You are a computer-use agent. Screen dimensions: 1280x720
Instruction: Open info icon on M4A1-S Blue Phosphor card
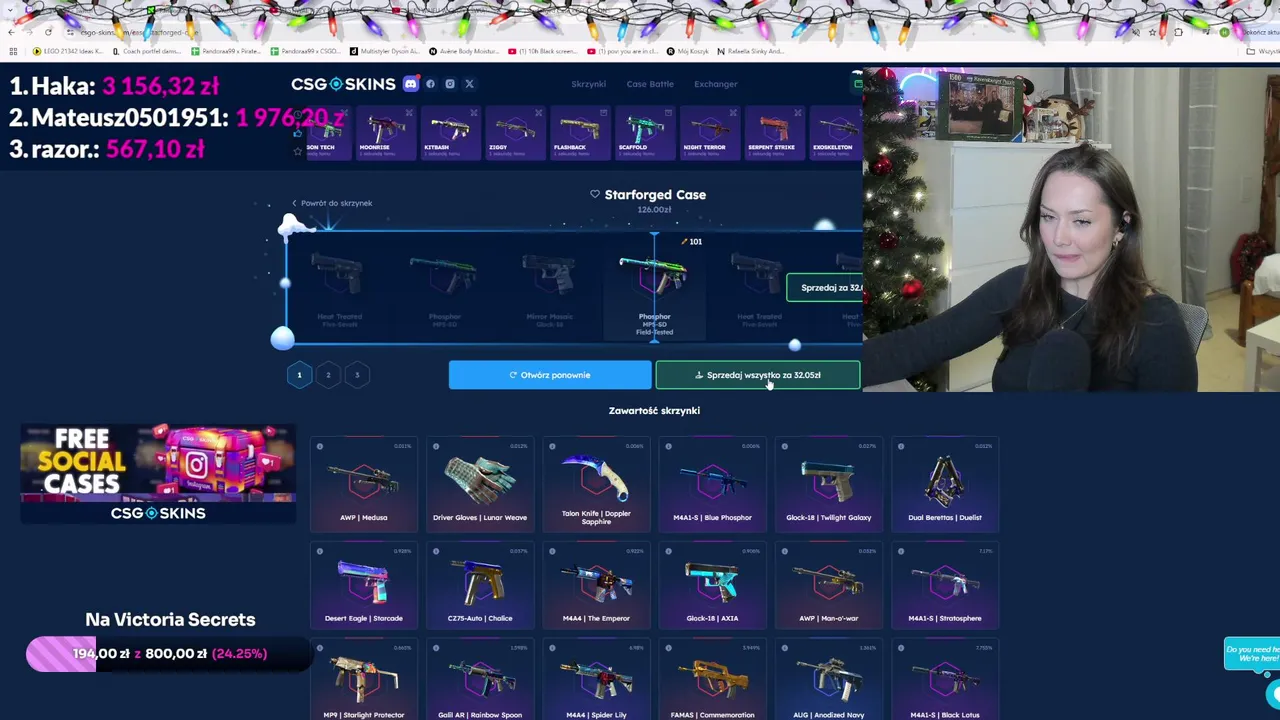pyautogui.click(x=668, y=446)
